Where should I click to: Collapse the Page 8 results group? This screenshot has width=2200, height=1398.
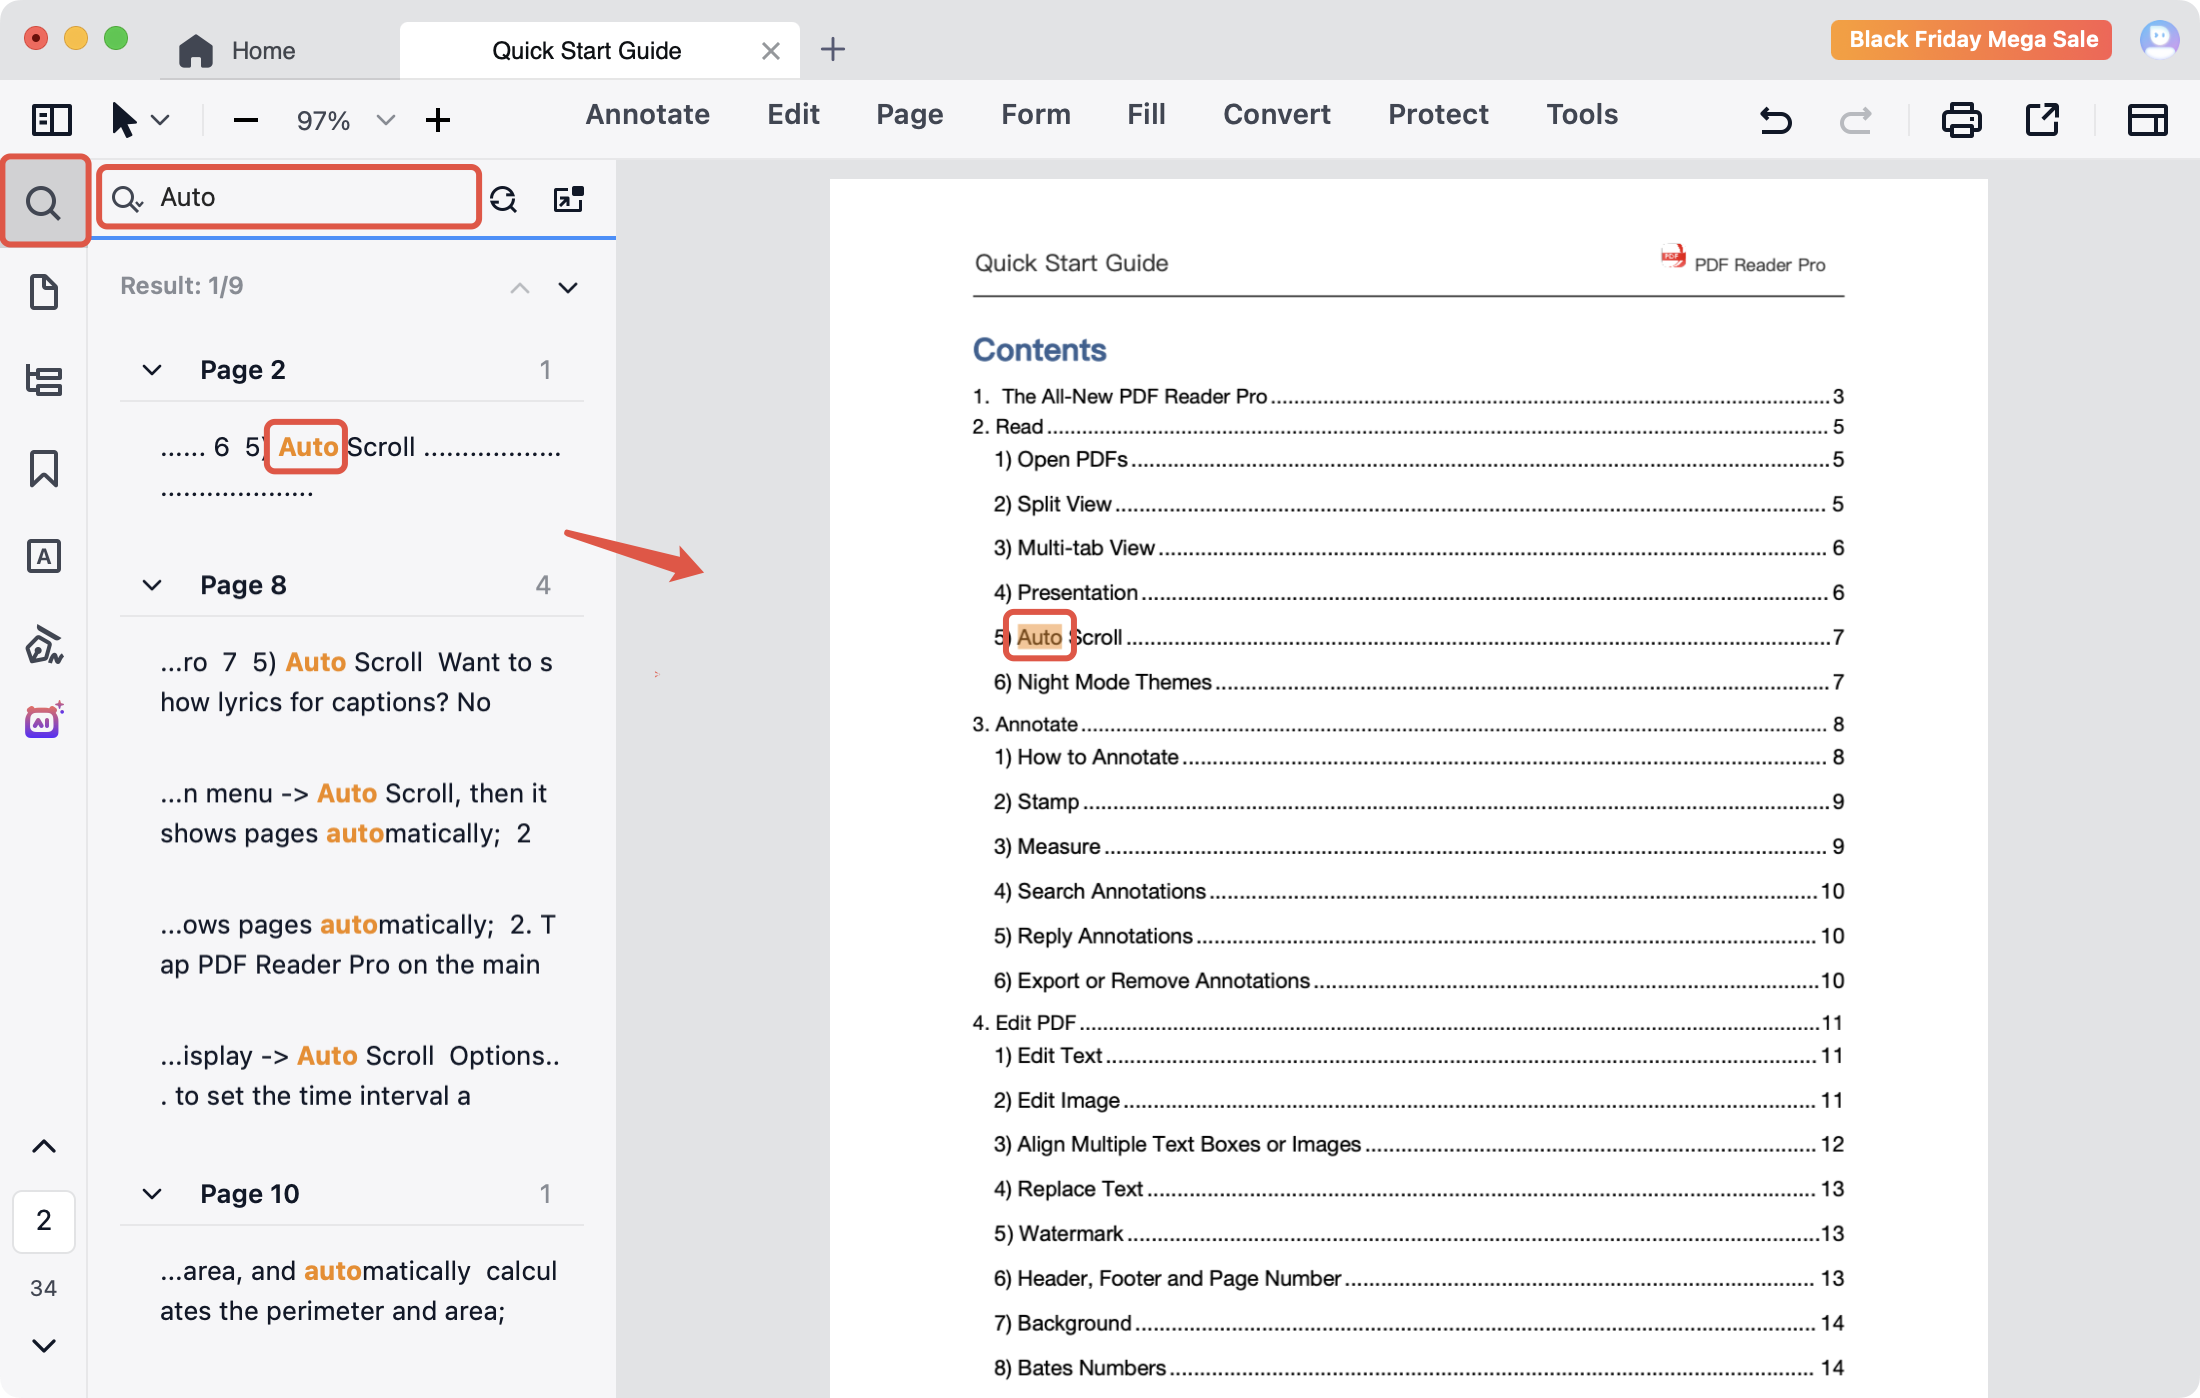(x=152, y=585)
